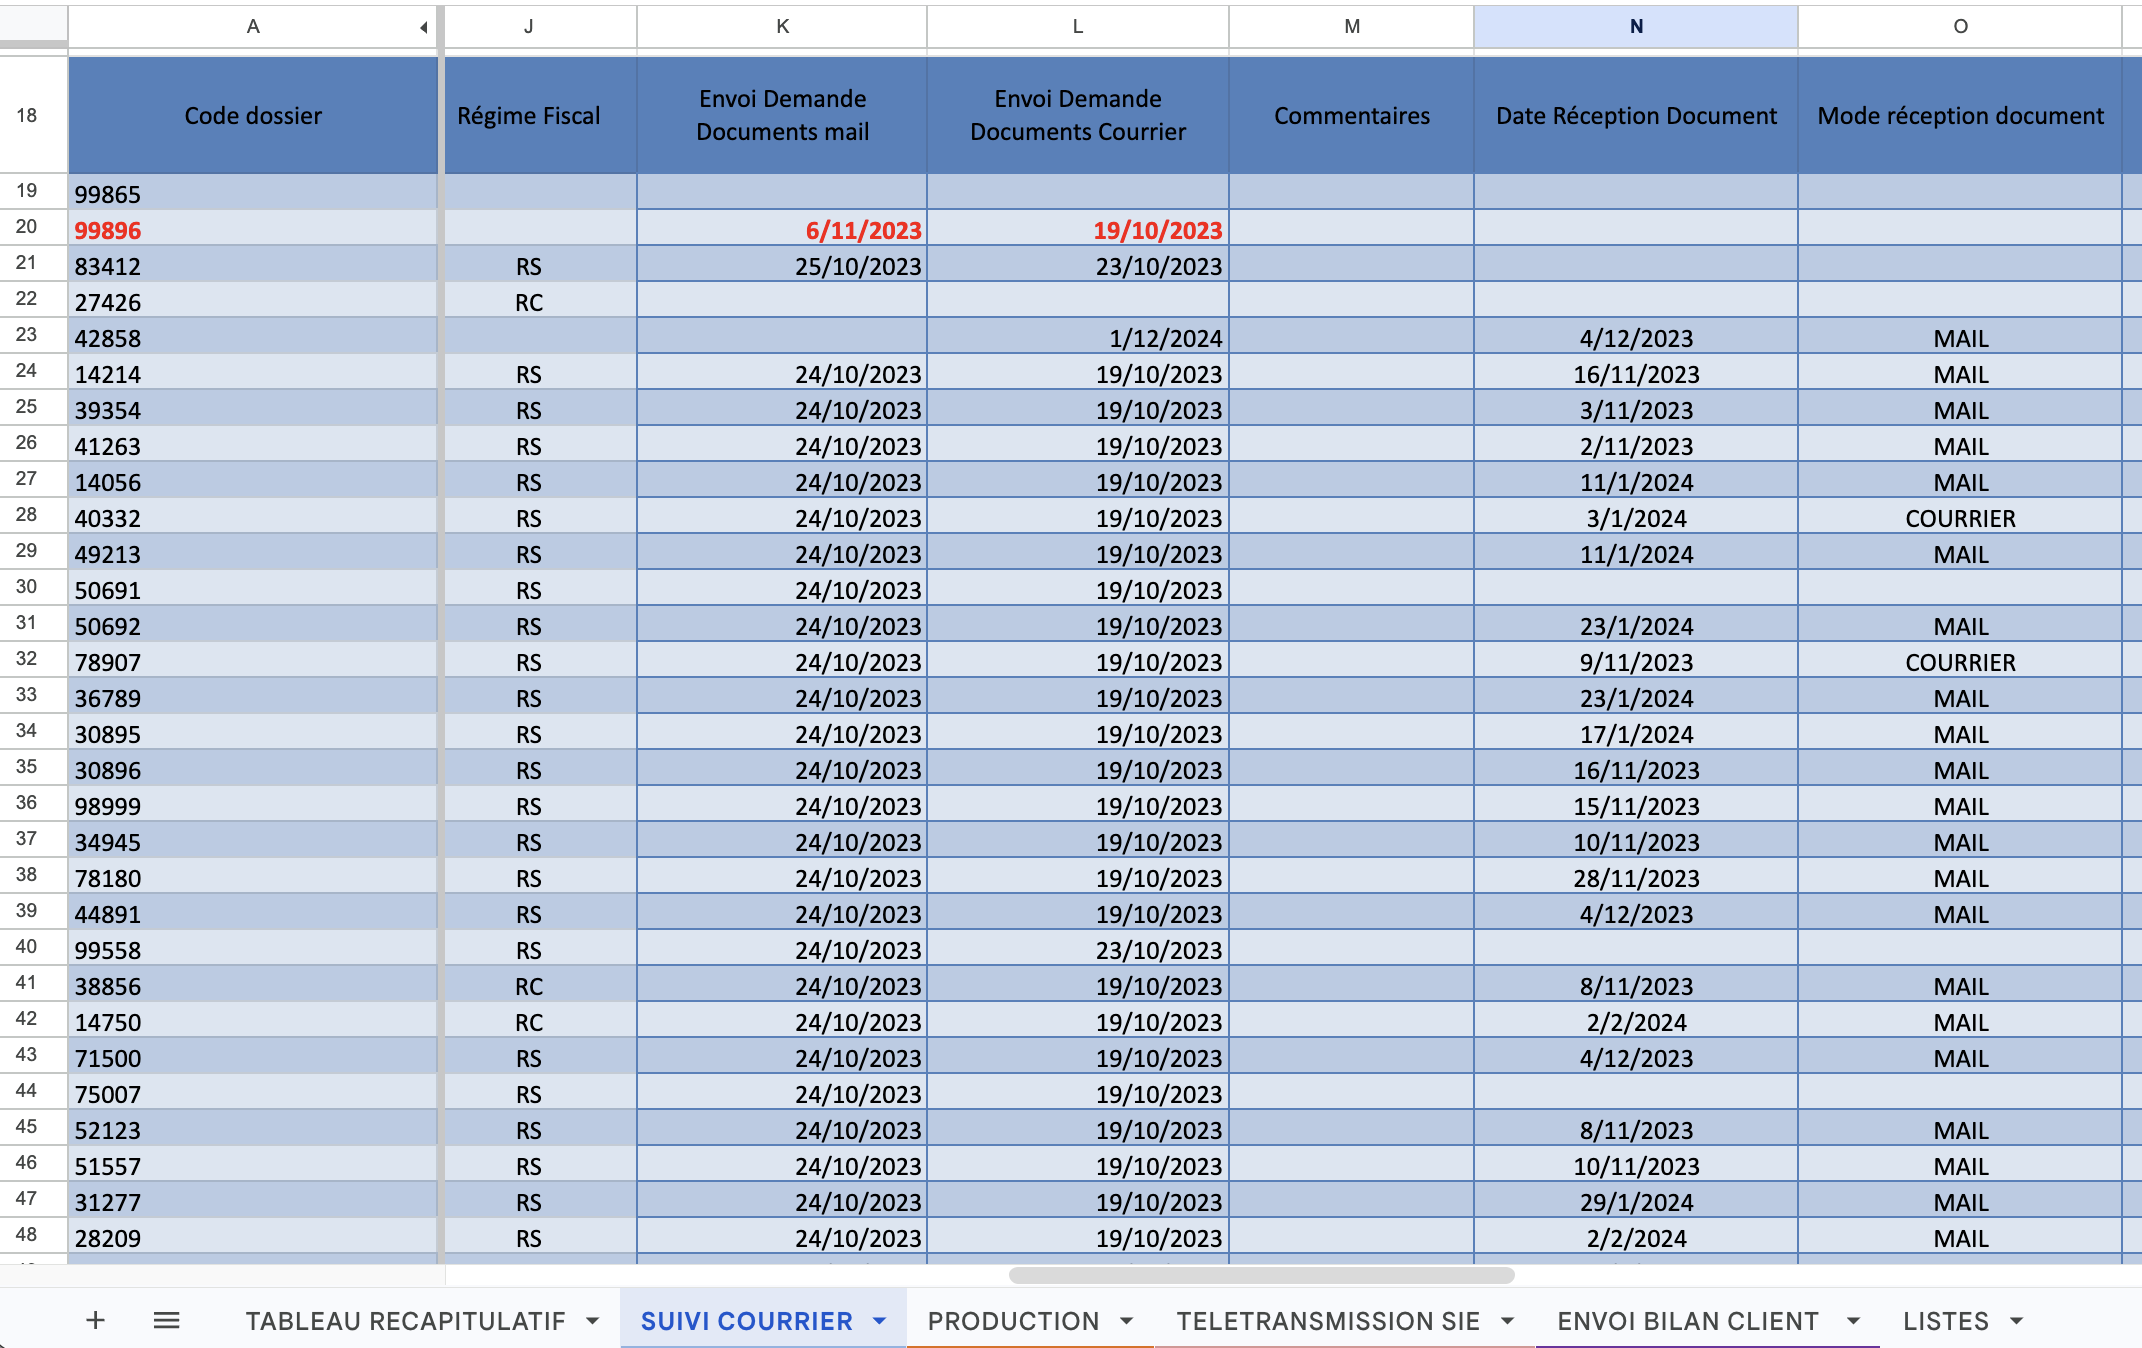2142x1348 pixels.
Task: Open LISTES tab dropdown arrow
Action: click(x=2017, y=1321)
